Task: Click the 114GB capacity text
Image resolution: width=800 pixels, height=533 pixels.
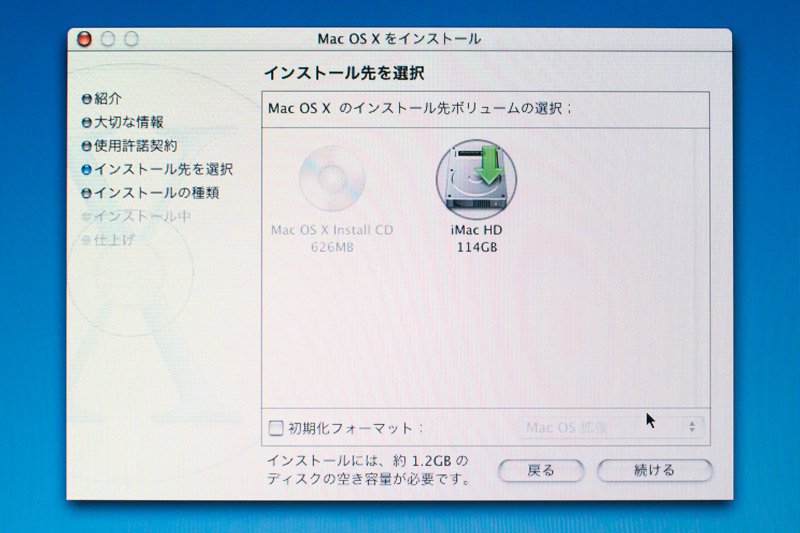Action: coord(477,247)
